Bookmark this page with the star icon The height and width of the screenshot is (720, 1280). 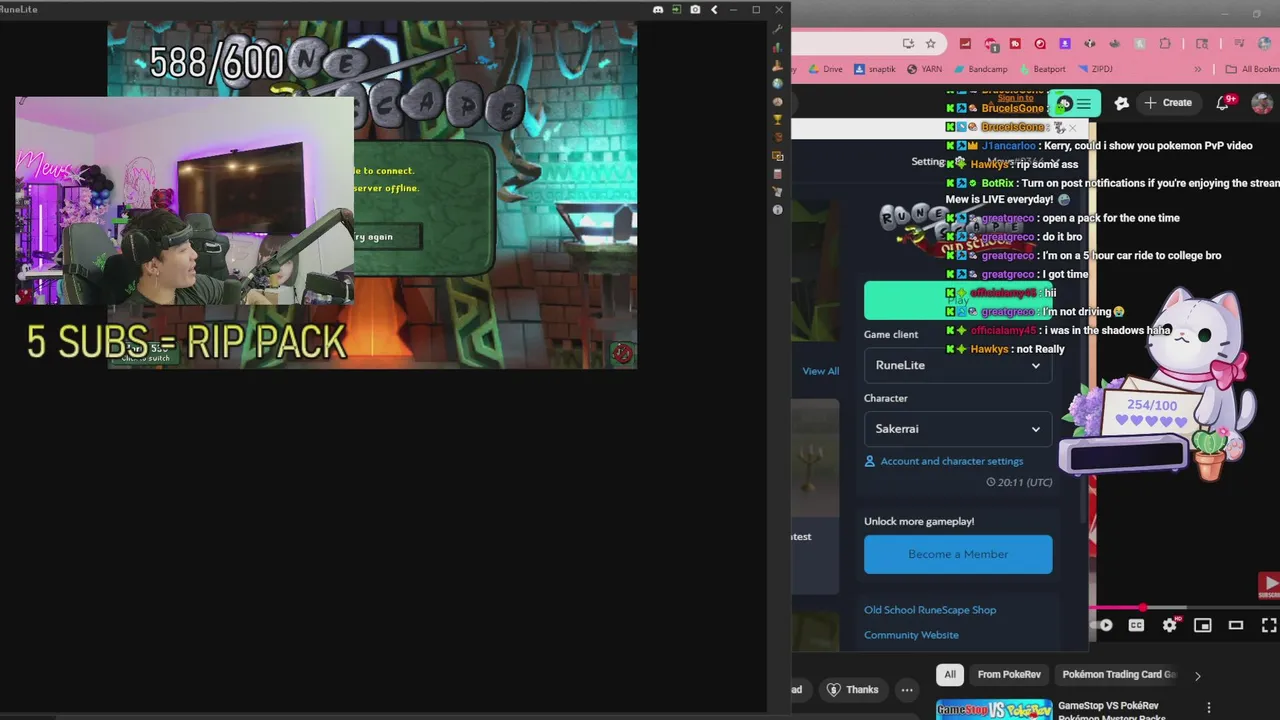[x=931, y=44]
